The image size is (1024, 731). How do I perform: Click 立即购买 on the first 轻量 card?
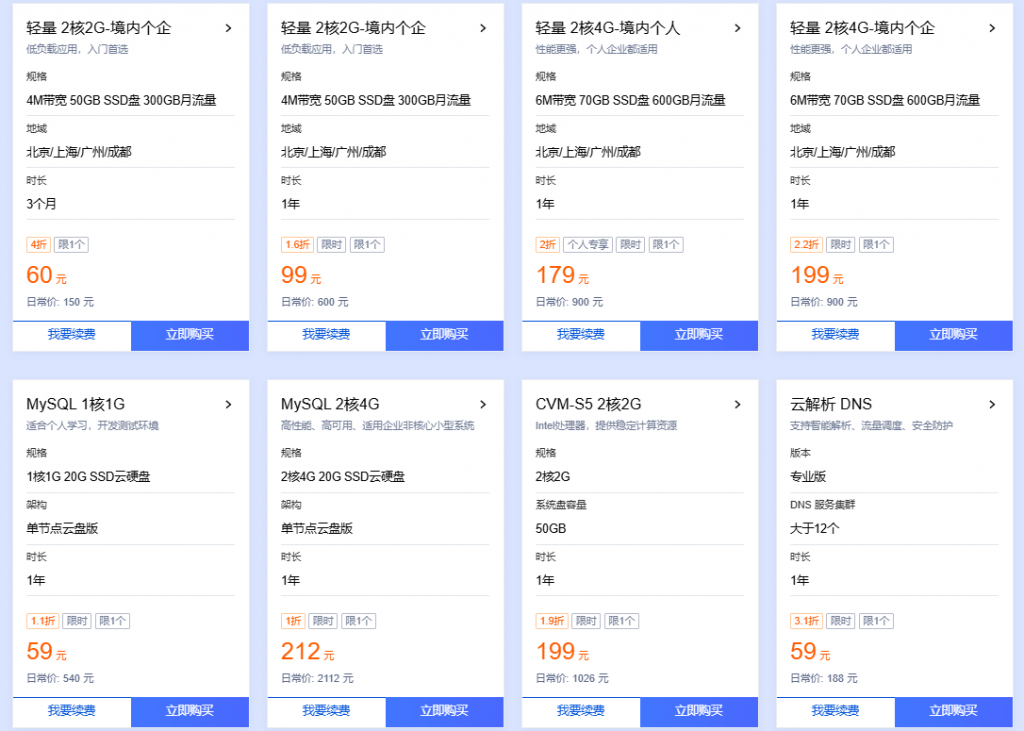[189, 335]
